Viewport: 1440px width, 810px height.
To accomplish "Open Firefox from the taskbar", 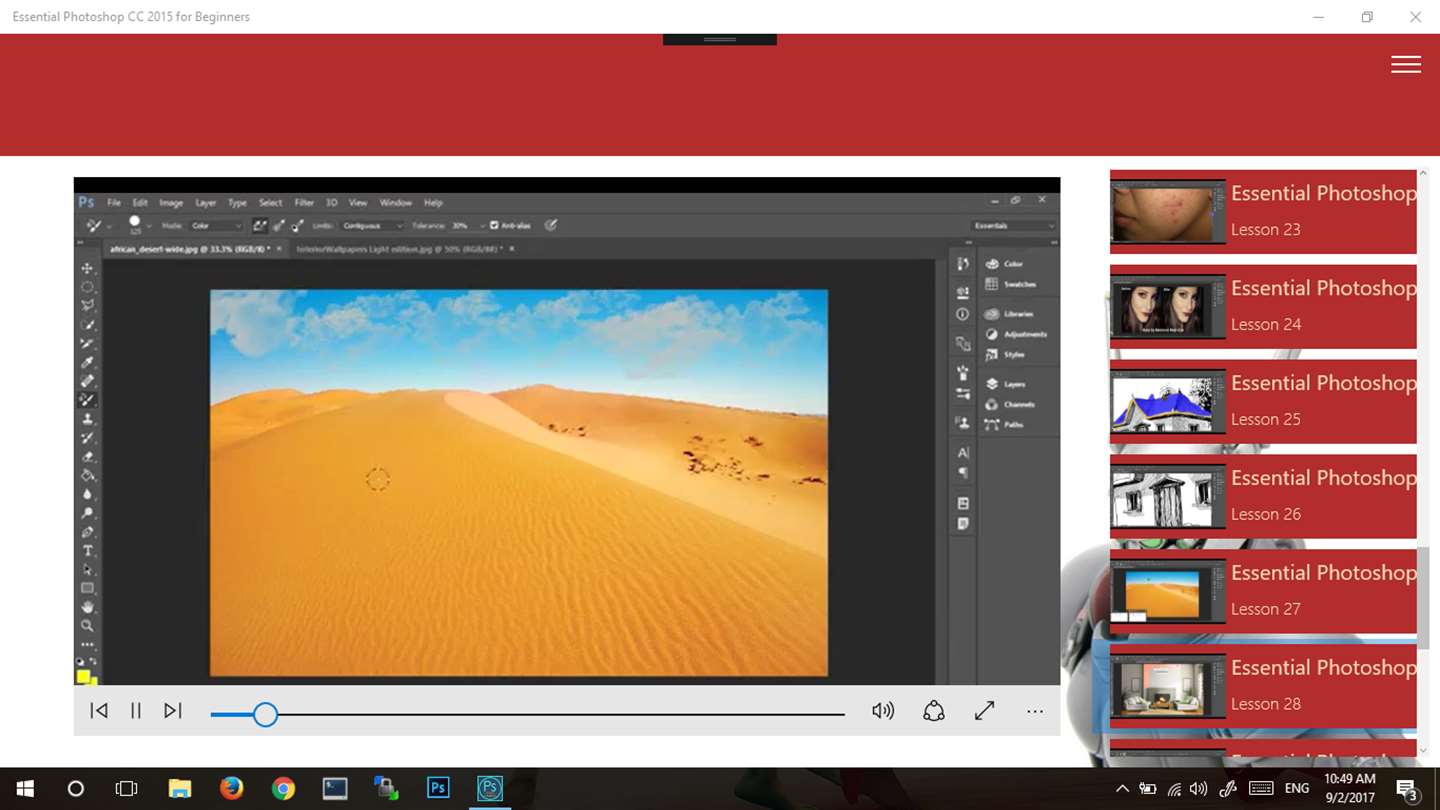I will pyautogui.click(x=232, y=788).
